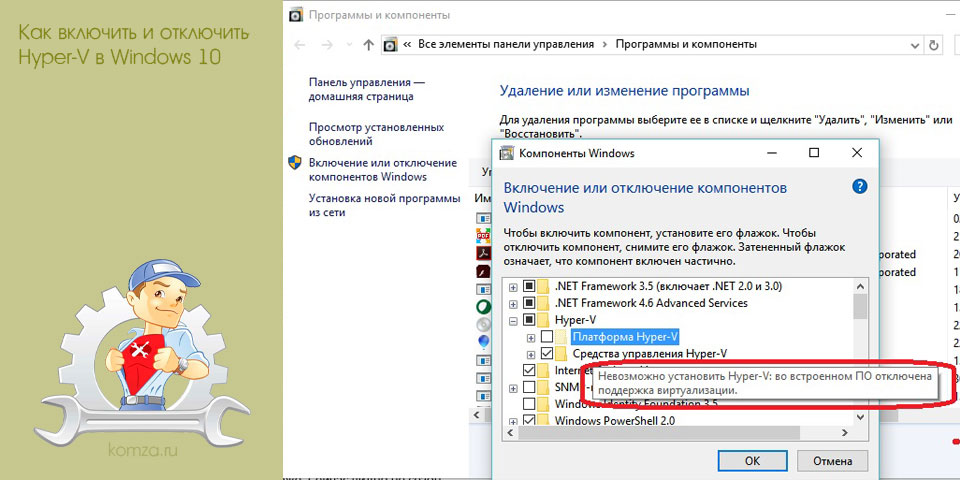
Task: Open Просмотр установленных обновлений link
Action: [x=376, y=134]
